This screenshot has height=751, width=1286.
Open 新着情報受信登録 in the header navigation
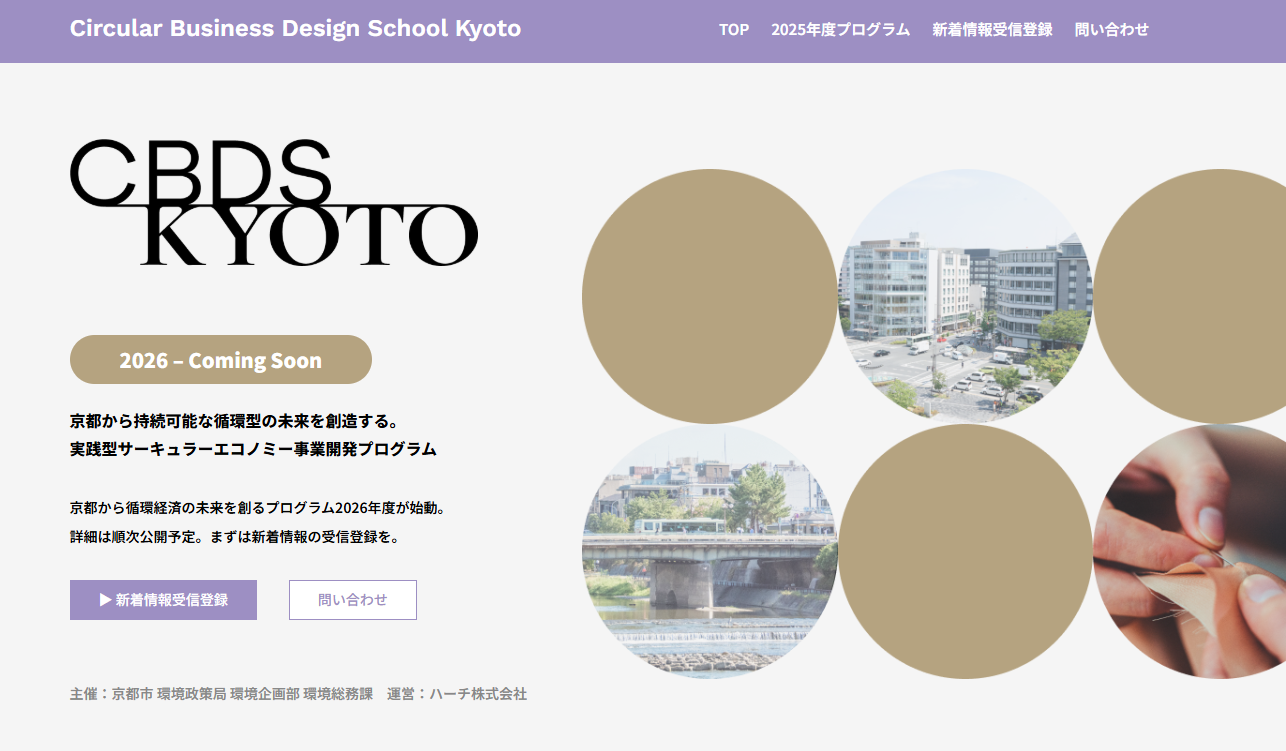[992, 29]
